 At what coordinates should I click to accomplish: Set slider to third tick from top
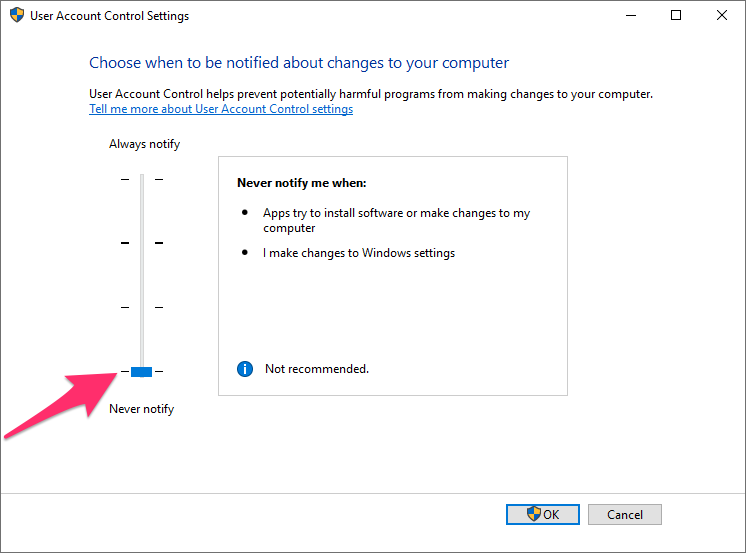pyautogui.click(x=142, y=307)
